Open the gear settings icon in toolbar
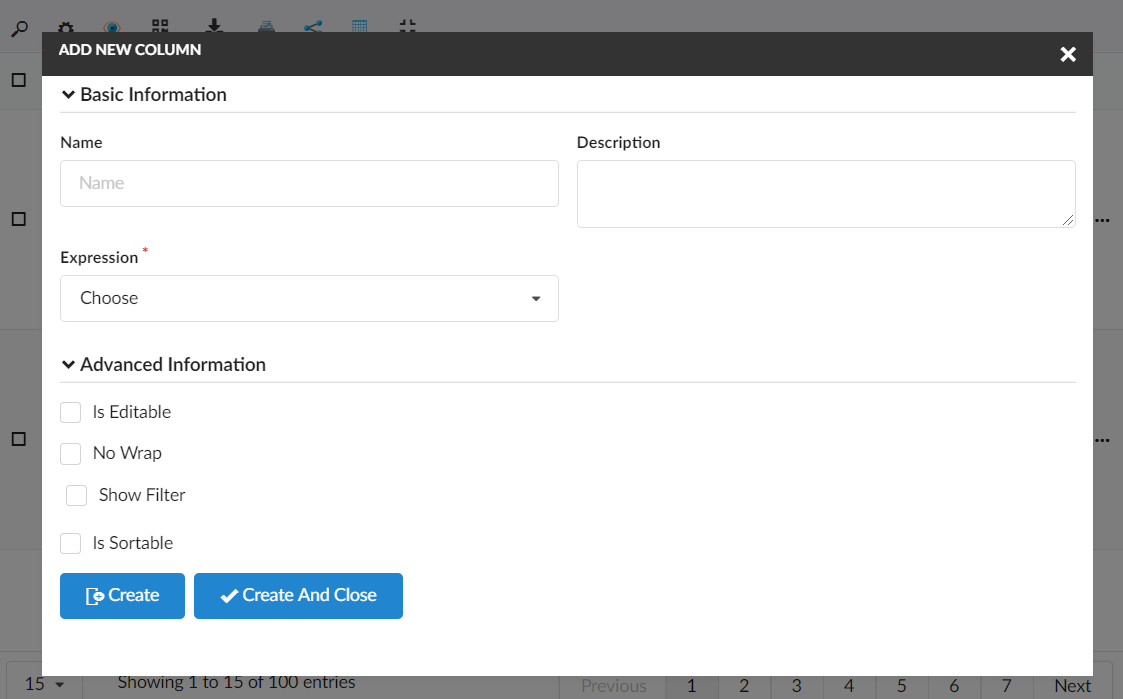Screen dimensions: 1123x699 coord(65,27)
